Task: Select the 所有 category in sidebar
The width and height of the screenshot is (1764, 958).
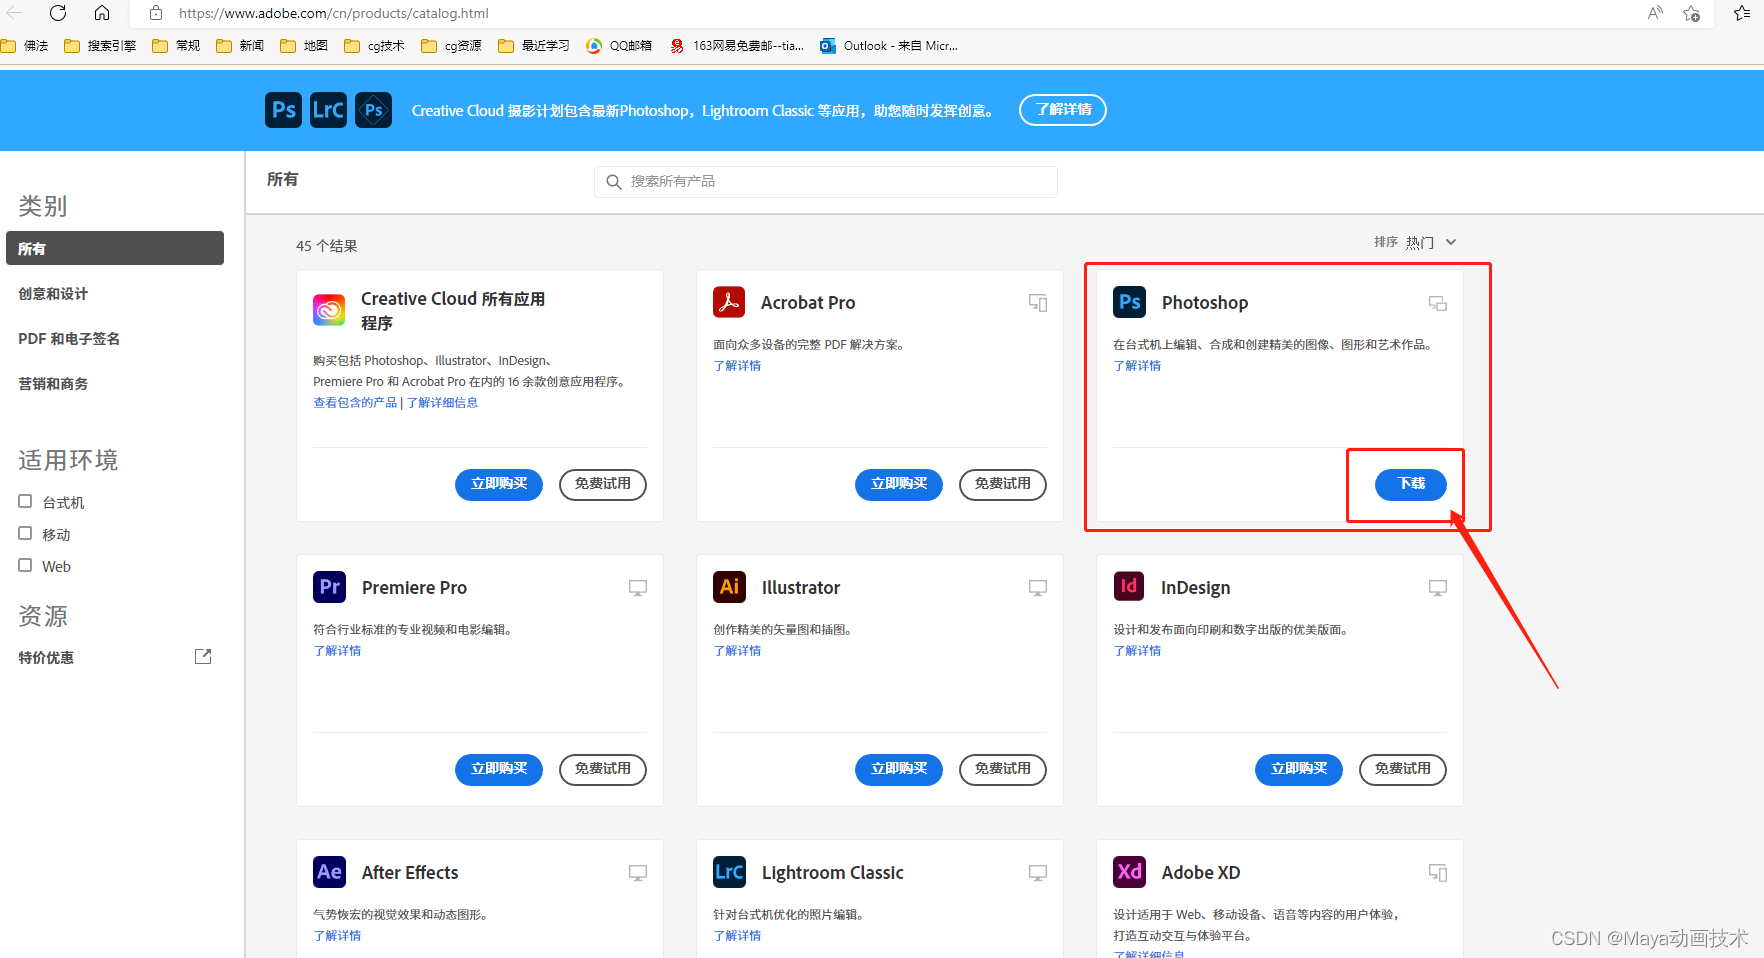Action: click(115, 248)
